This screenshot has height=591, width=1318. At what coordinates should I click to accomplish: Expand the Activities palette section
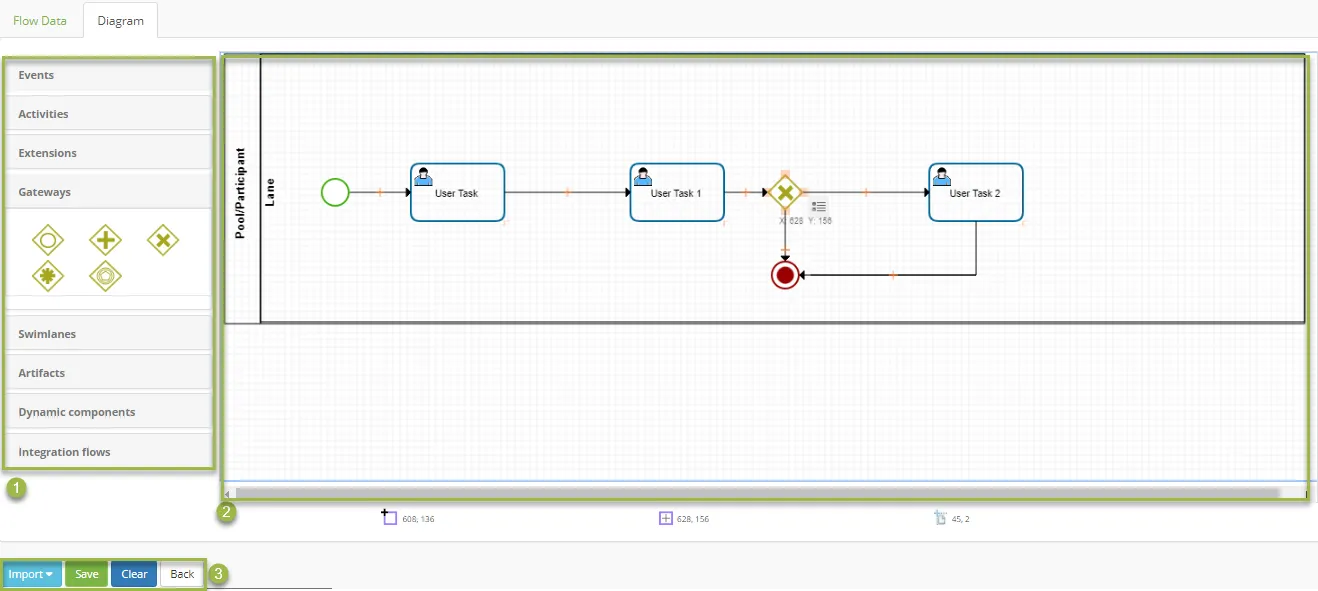point(109,114)
